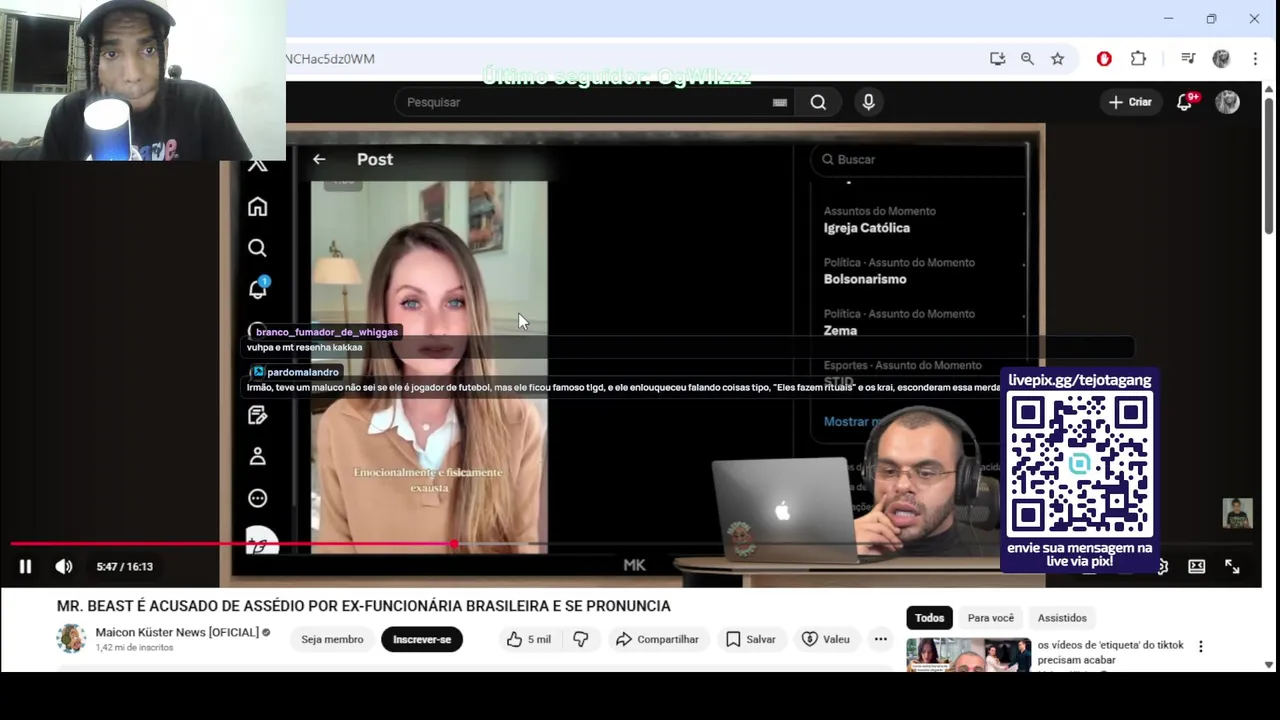Select the Todos filter chip
The image size is (1280, 720).
tap(929, 618)
